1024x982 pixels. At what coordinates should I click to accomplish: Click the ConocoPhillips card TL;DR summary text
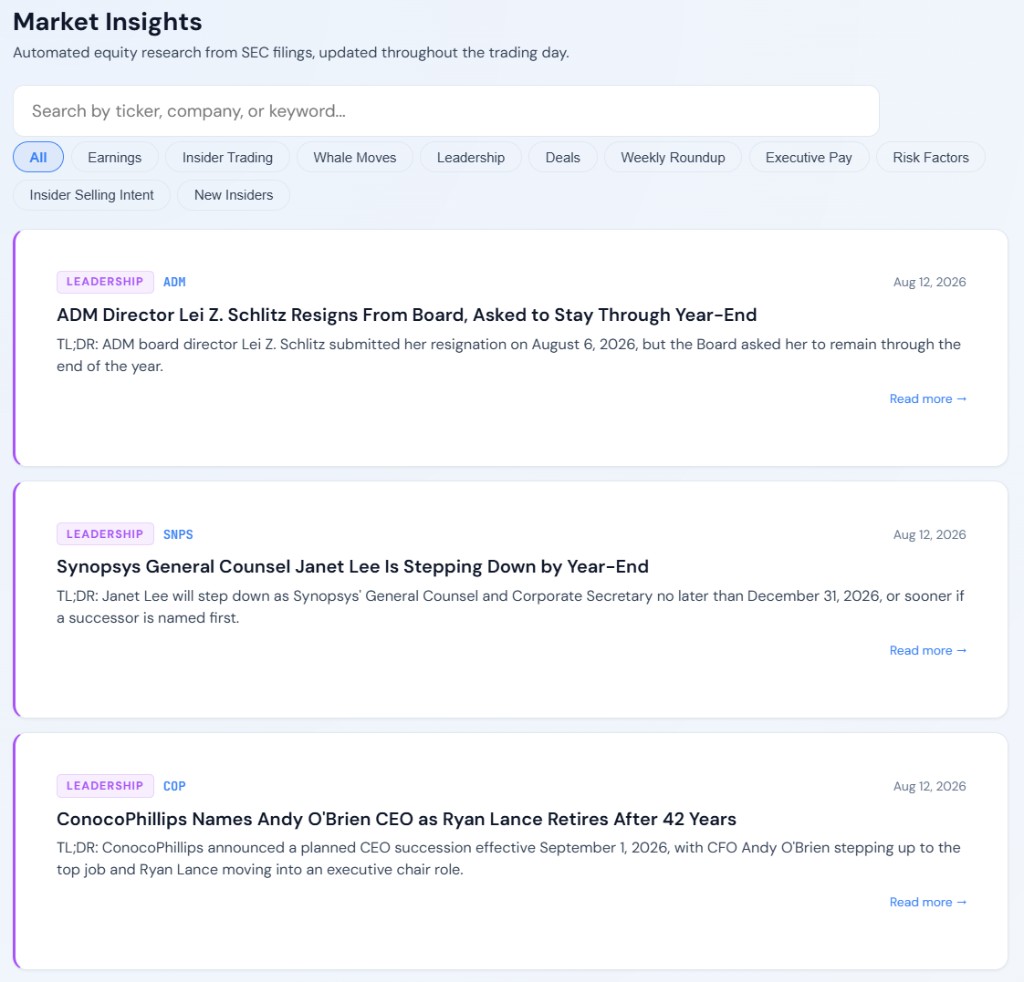pyautogui.click(x=509, y=859)
